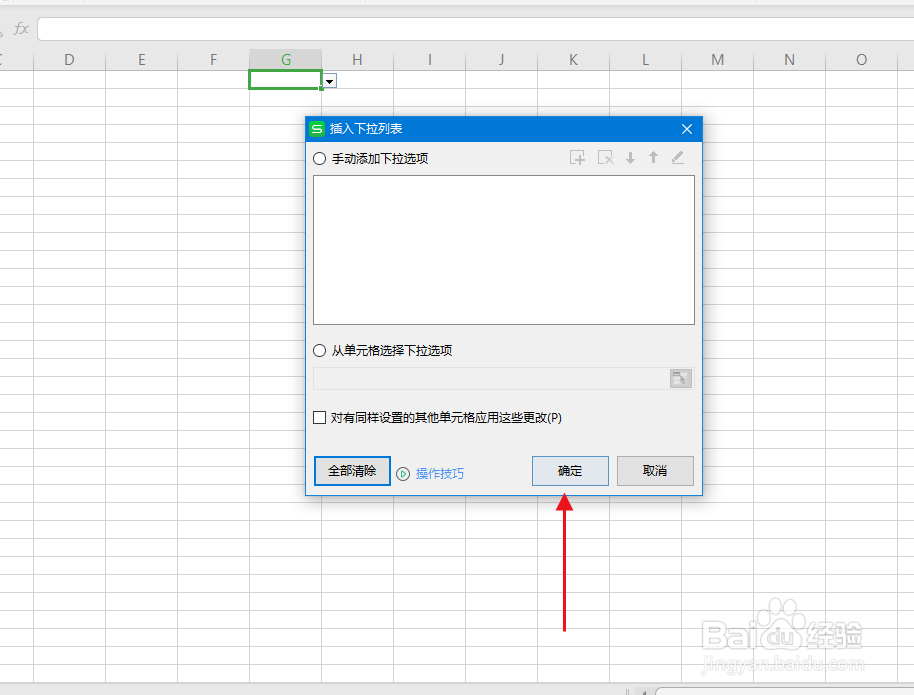Click the cell range input field
The width and height of the screenshot is (914, 695).
click(491, 378)
